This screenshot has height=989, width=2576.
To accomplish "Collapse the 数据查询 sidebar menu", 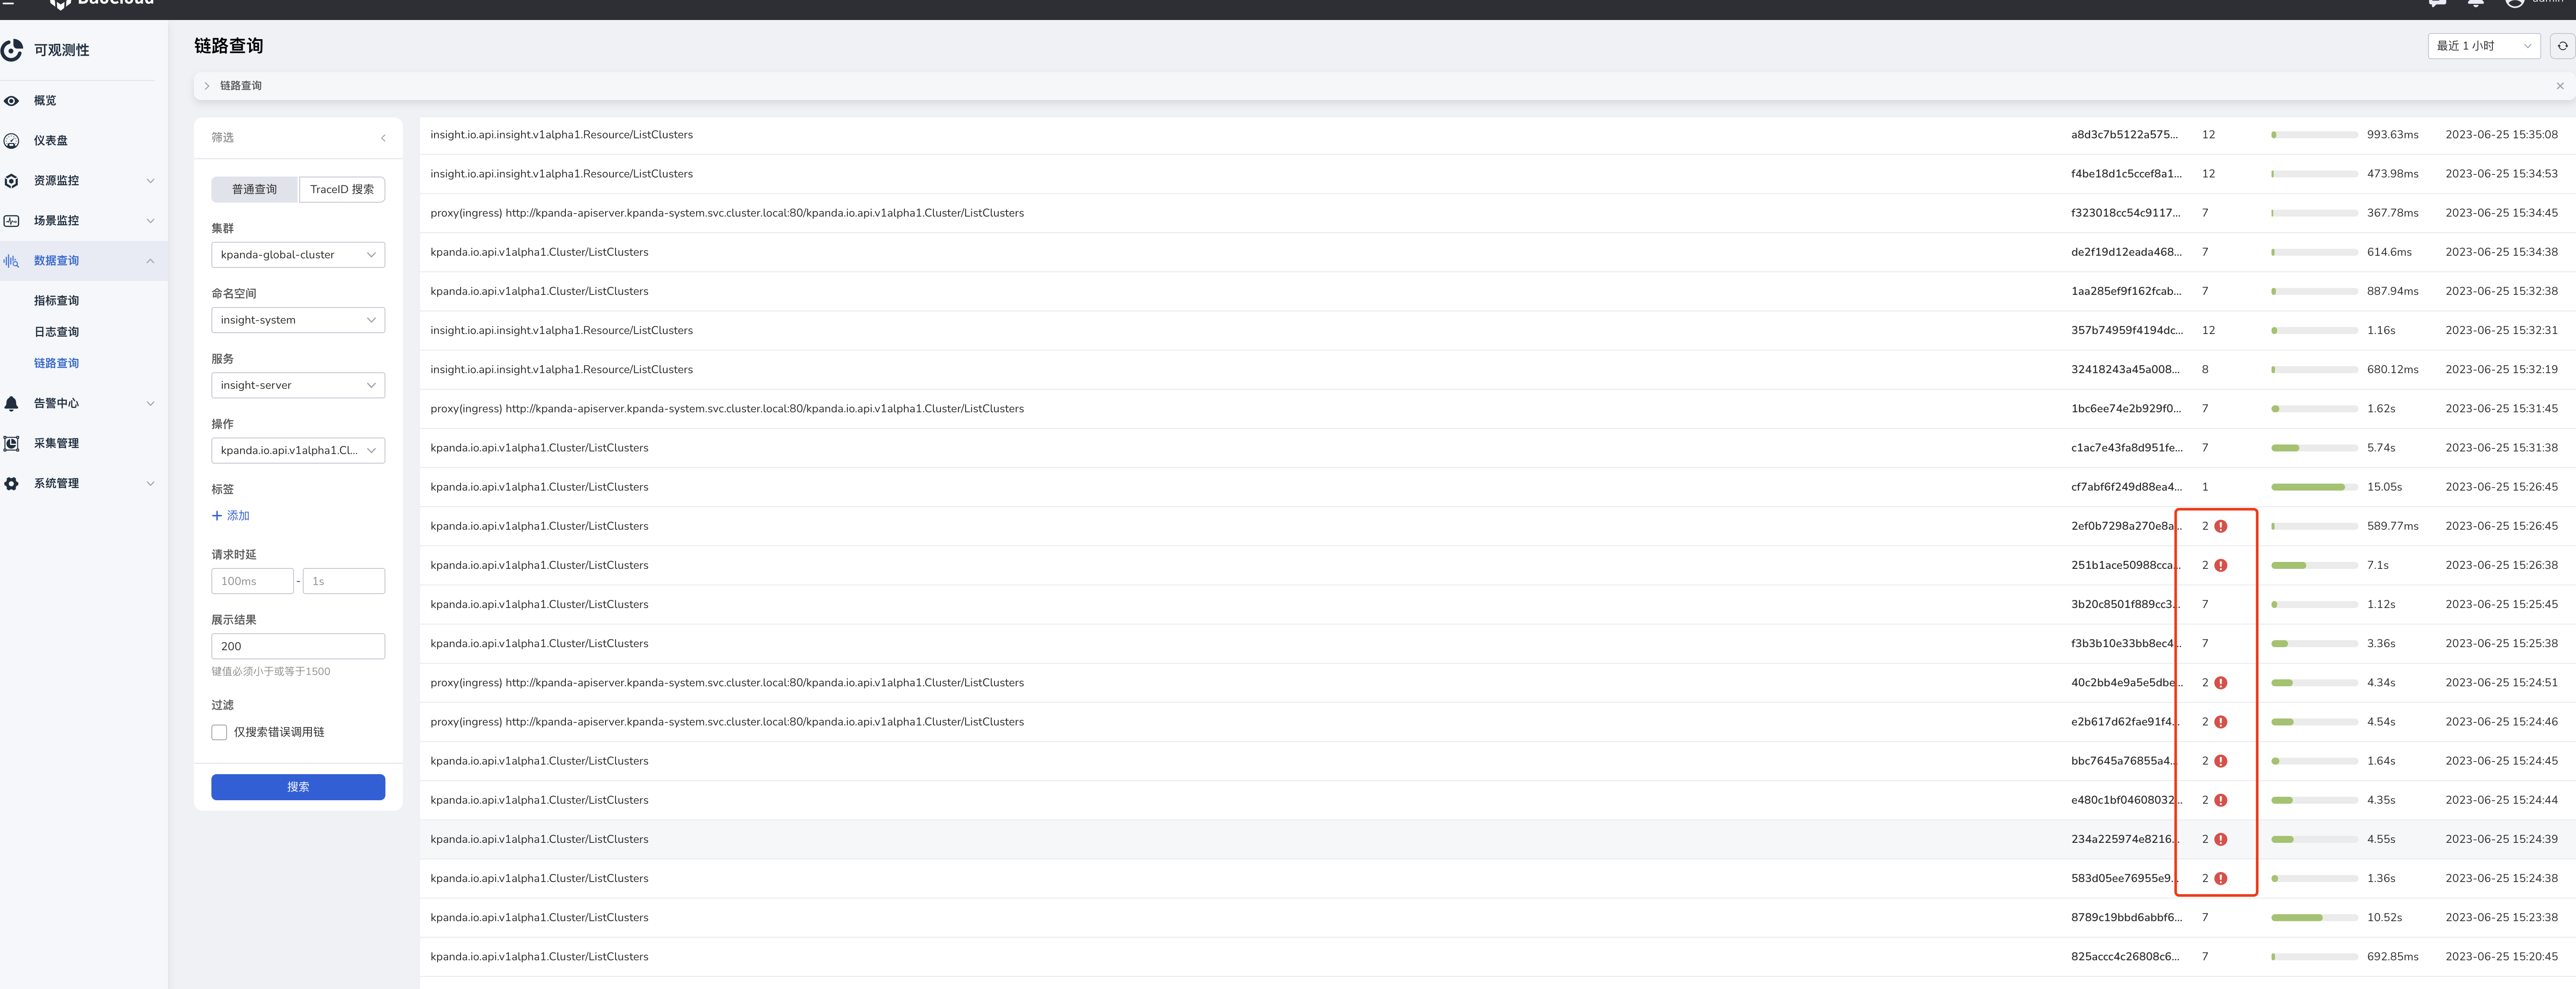I will click(x=151, y=261).
